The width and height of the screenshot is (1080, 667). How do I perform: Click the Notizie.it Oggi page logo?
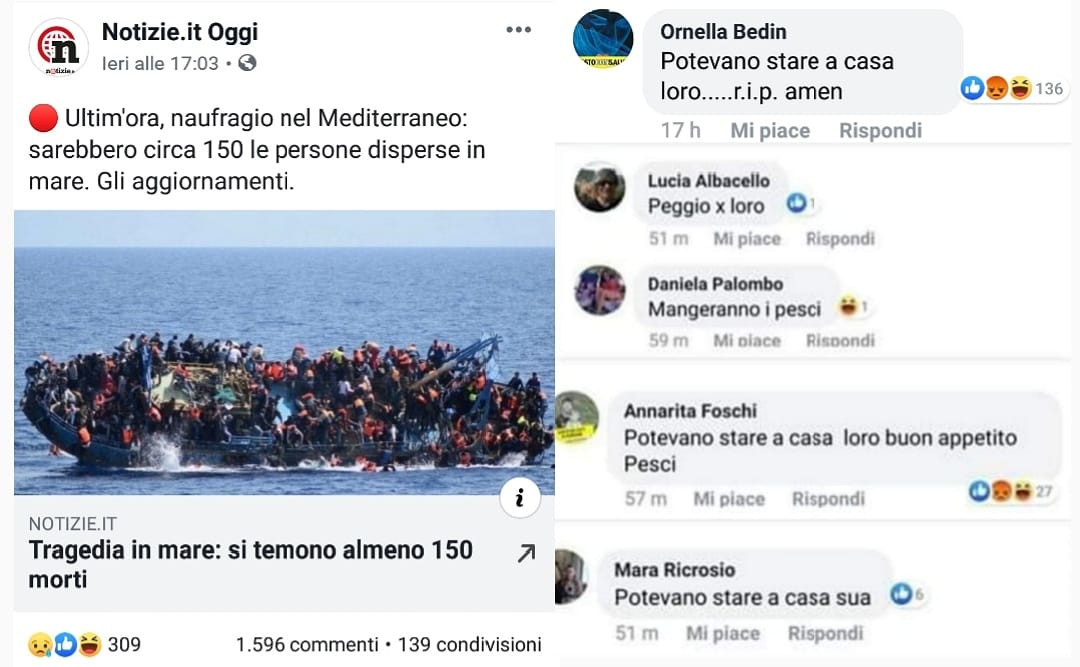(58, 46)
